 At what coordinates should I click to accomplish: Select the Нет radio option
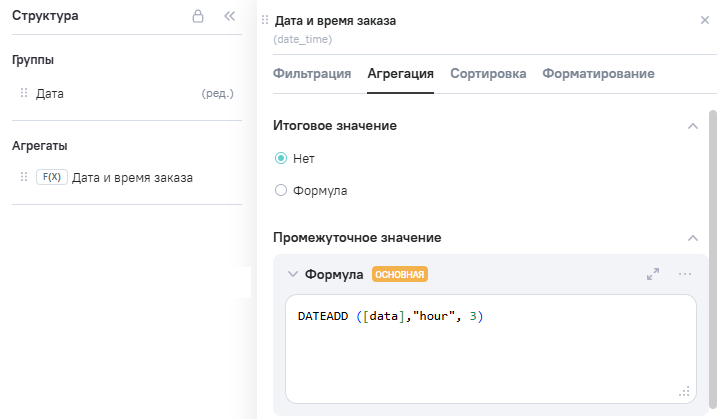click(281, 158)
